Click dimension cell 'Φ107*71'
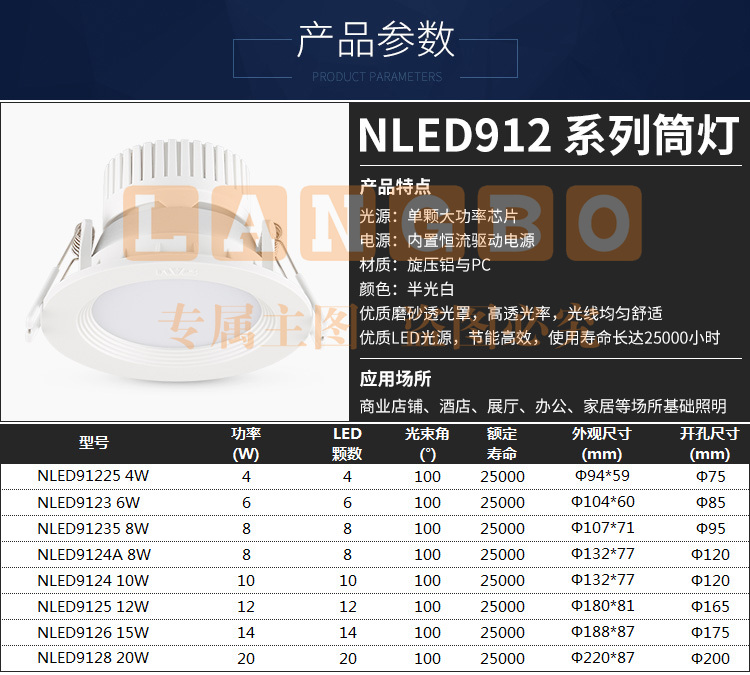Image resolution: width=750 pixels, height=675 pixels. (603, 527)
